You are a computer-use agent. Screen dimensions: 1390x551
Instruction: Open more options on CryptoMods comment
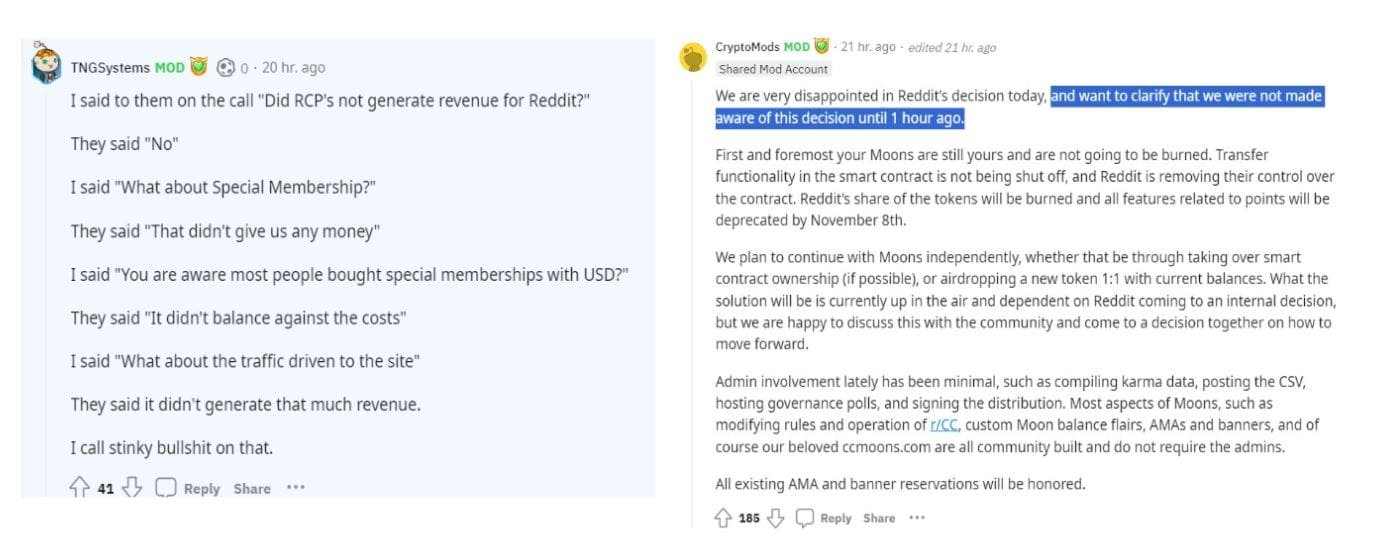917,517
